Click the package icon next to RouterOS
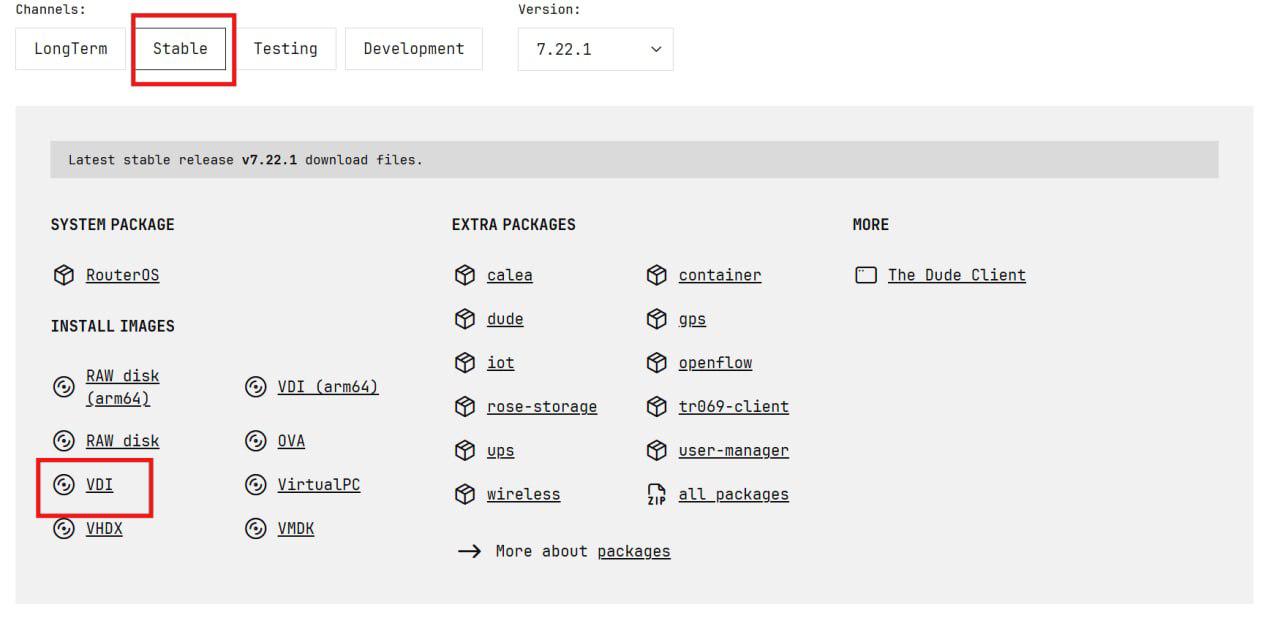Viewport: 1280px width, 623px height. click(x=64, y=275)
